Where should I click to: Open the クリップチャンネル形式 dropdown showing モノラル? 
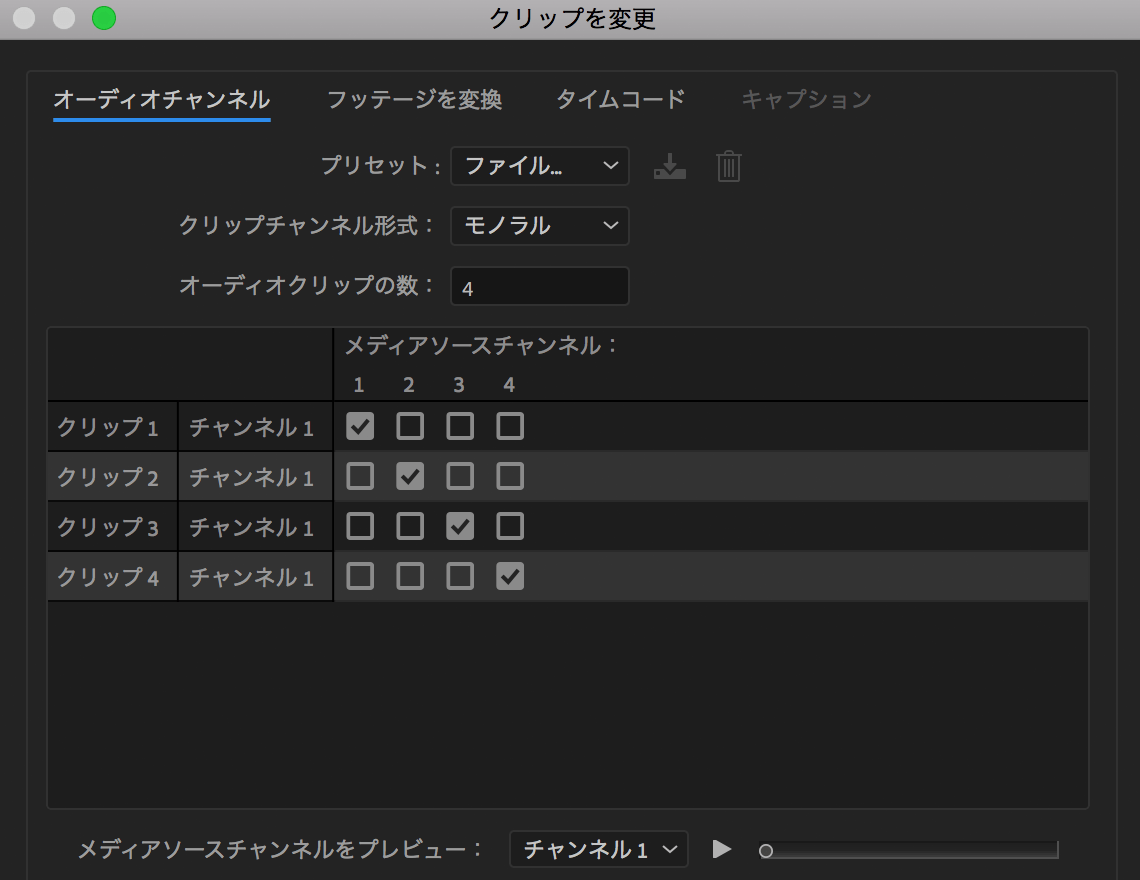[x=539, y=226]
